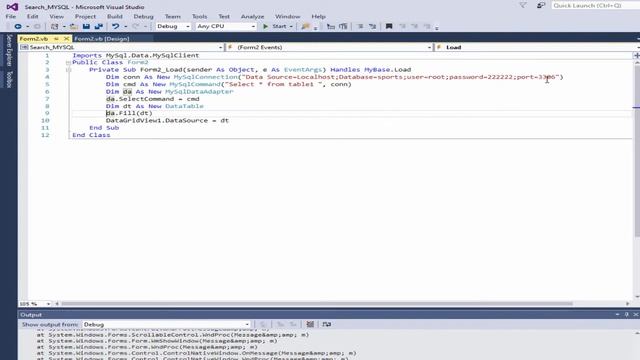Click the split editor handle above scrollbar

(636, 55)
